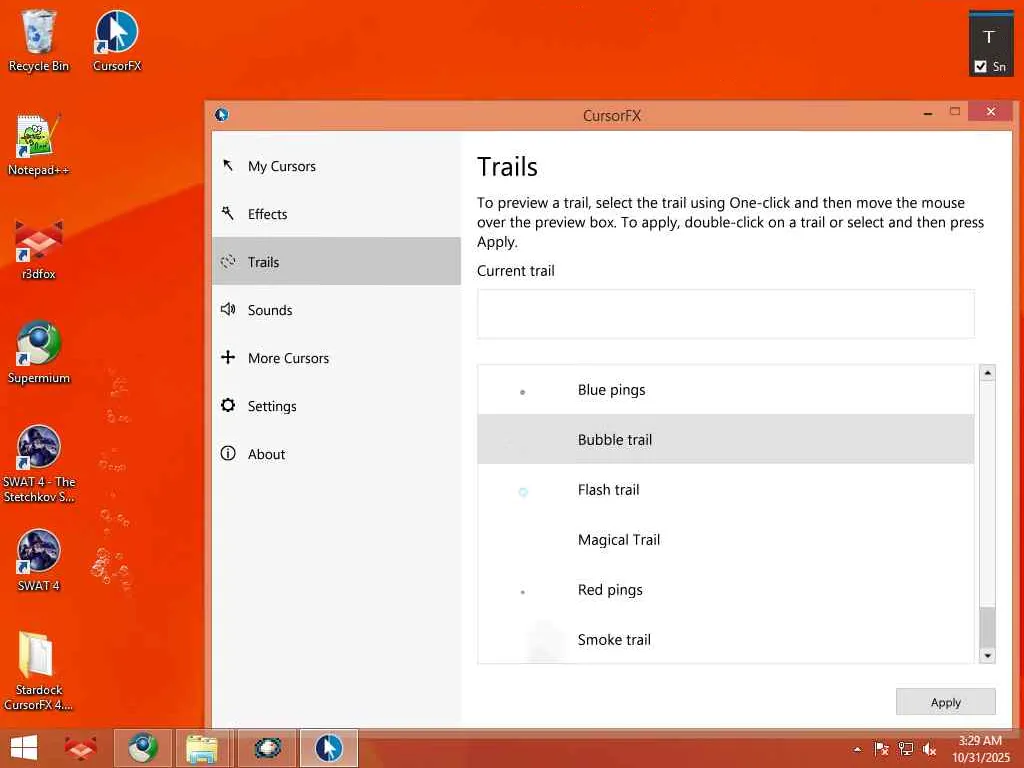Open the Action Center flag icon
Screen dimensions: 1024x768
coord(881,749)
